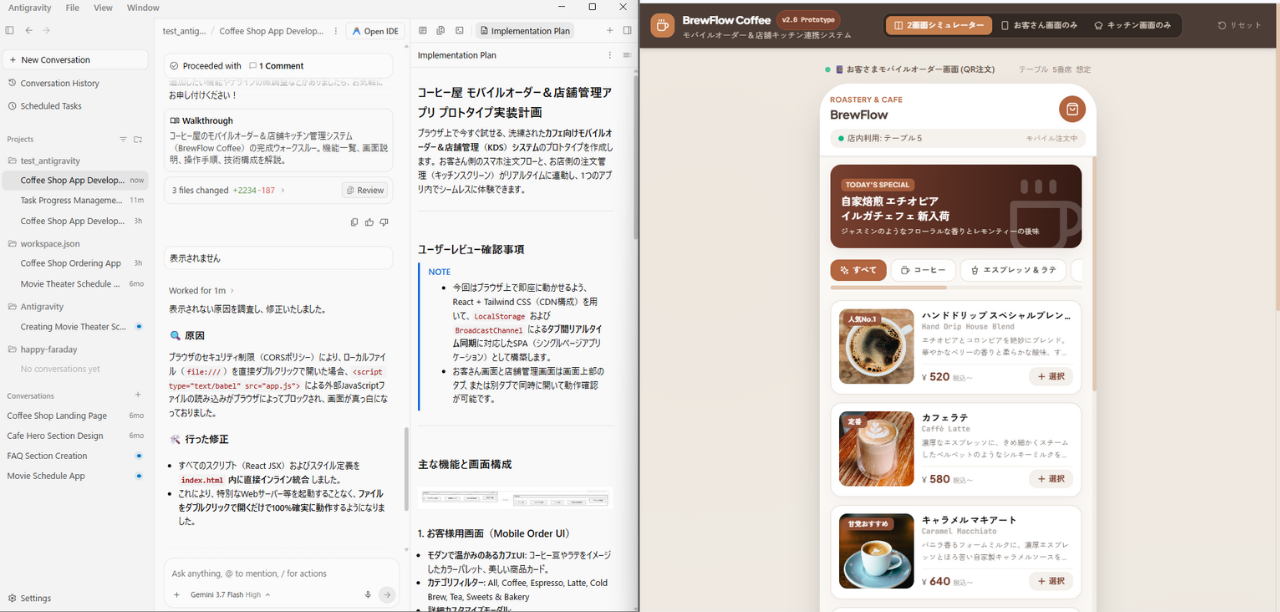Click the BrewFlow Coffee cup logo icon
1280x612 pixels.
point(662,25)
